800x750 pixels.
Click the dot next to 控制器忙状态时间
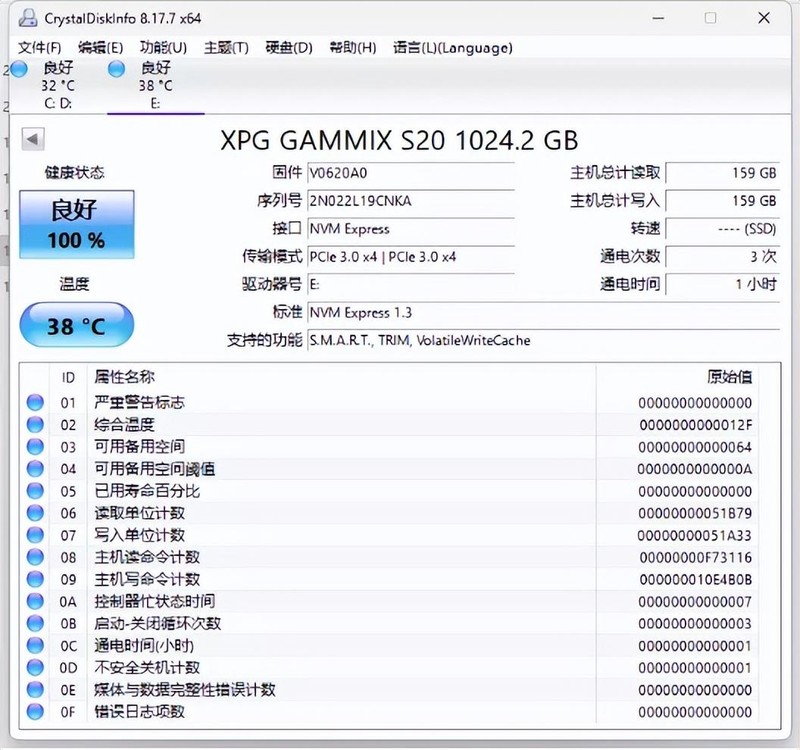tap(35, 601)
